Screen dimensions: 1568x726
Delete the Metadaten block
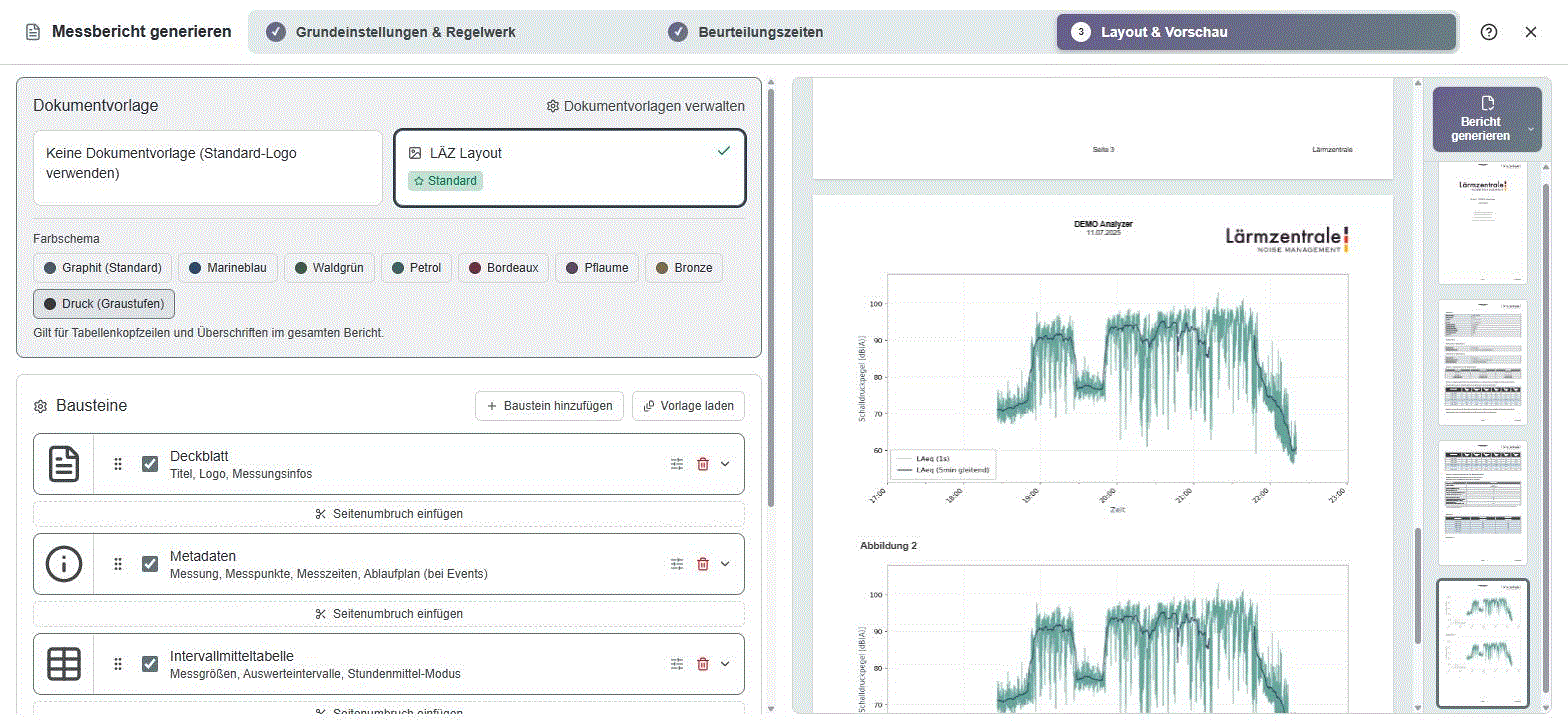click(703, 564)
